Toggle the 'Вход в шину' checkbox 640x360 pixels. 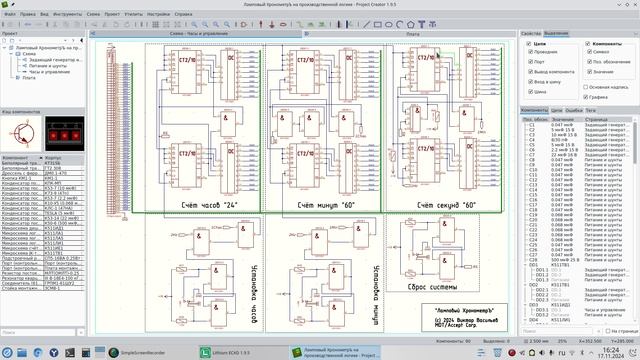tap(531, 82)
